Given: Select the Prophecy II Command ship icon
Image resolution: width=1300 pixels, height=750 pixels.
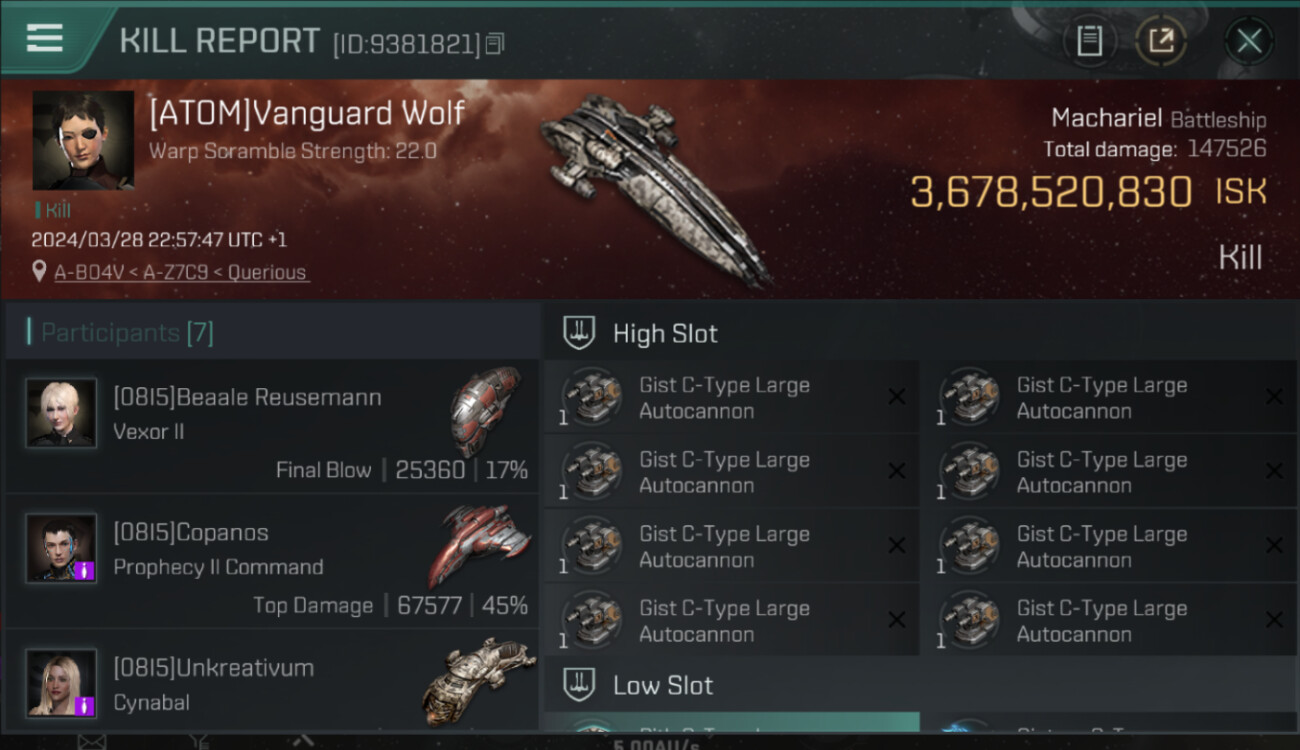Looking at the screenshot, I should [480, 546].
